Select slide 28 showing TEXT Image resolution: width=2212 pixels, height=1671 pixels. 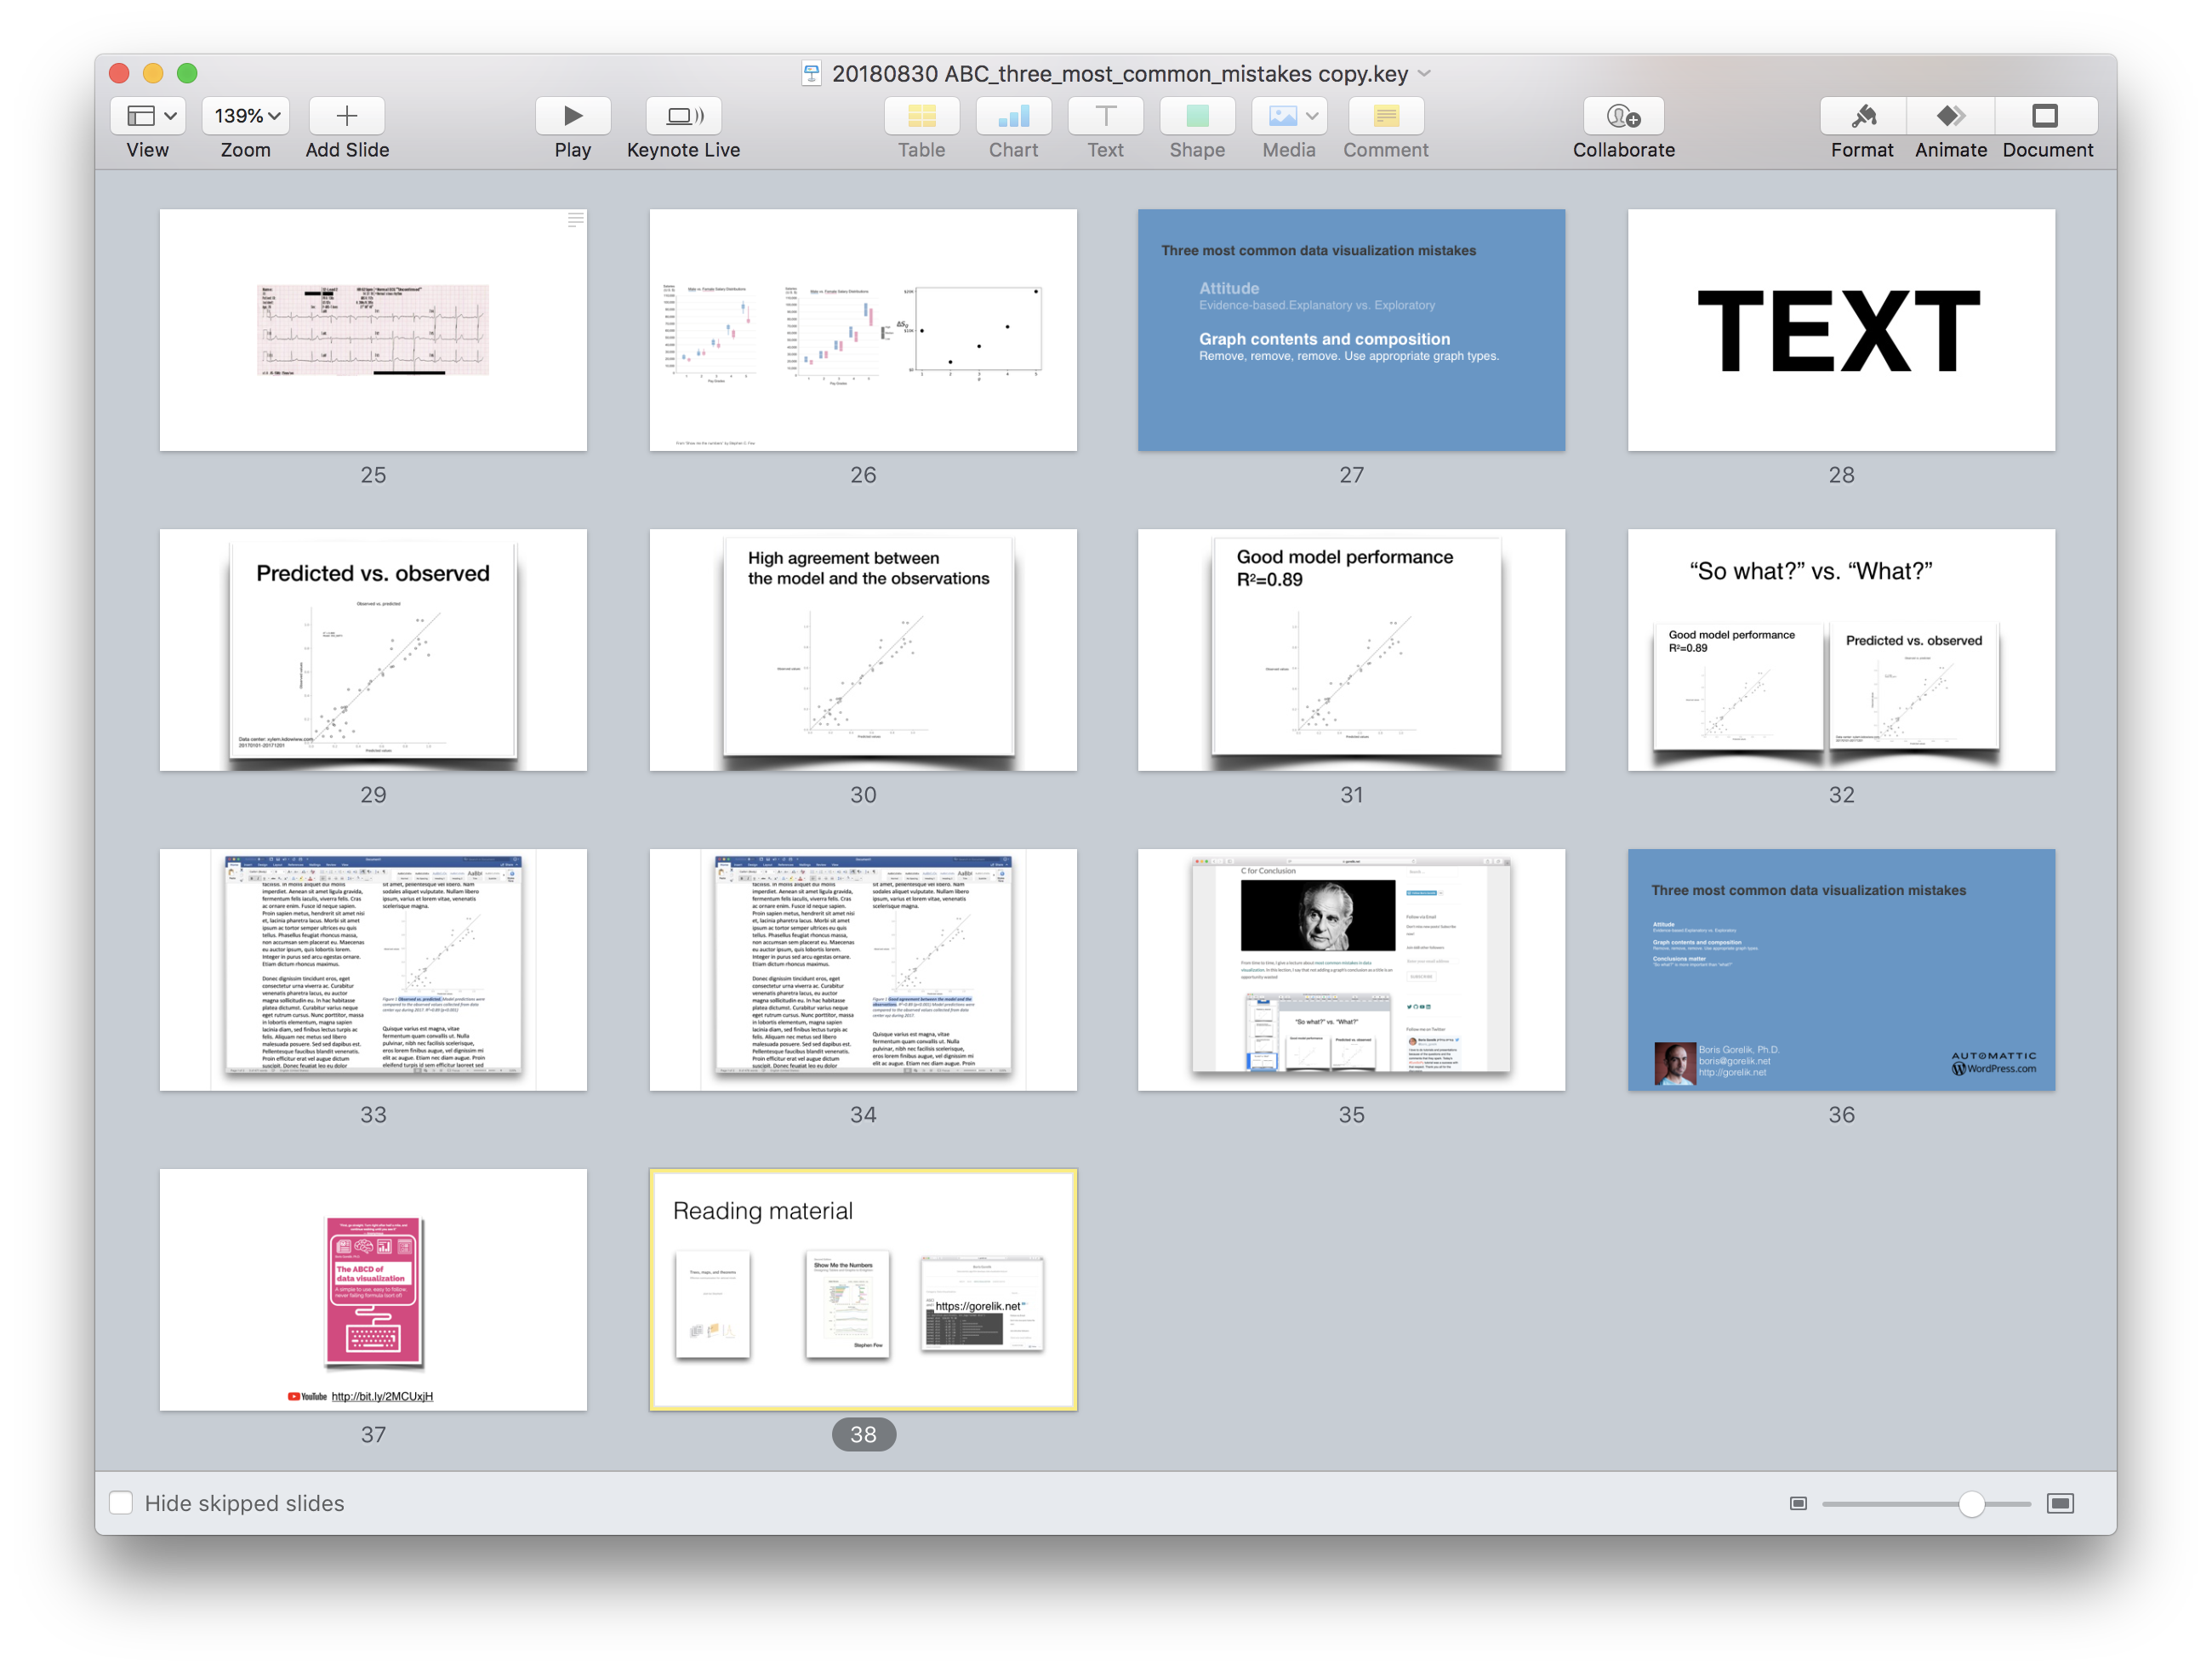[x=1841, y=330]
